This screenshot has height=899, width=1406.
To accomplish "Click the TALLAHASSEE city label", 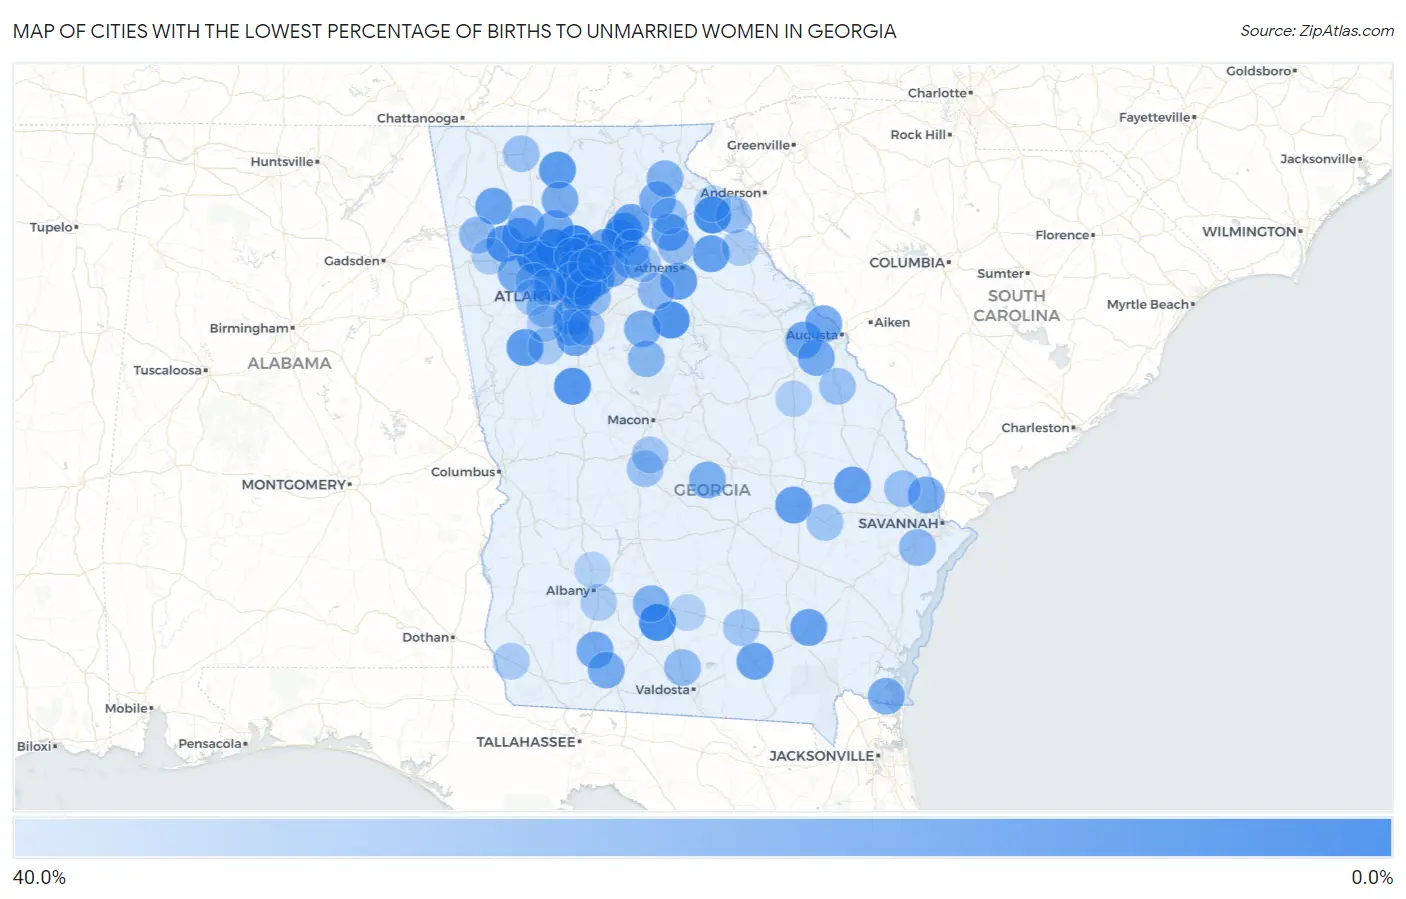I will (526, 741).
